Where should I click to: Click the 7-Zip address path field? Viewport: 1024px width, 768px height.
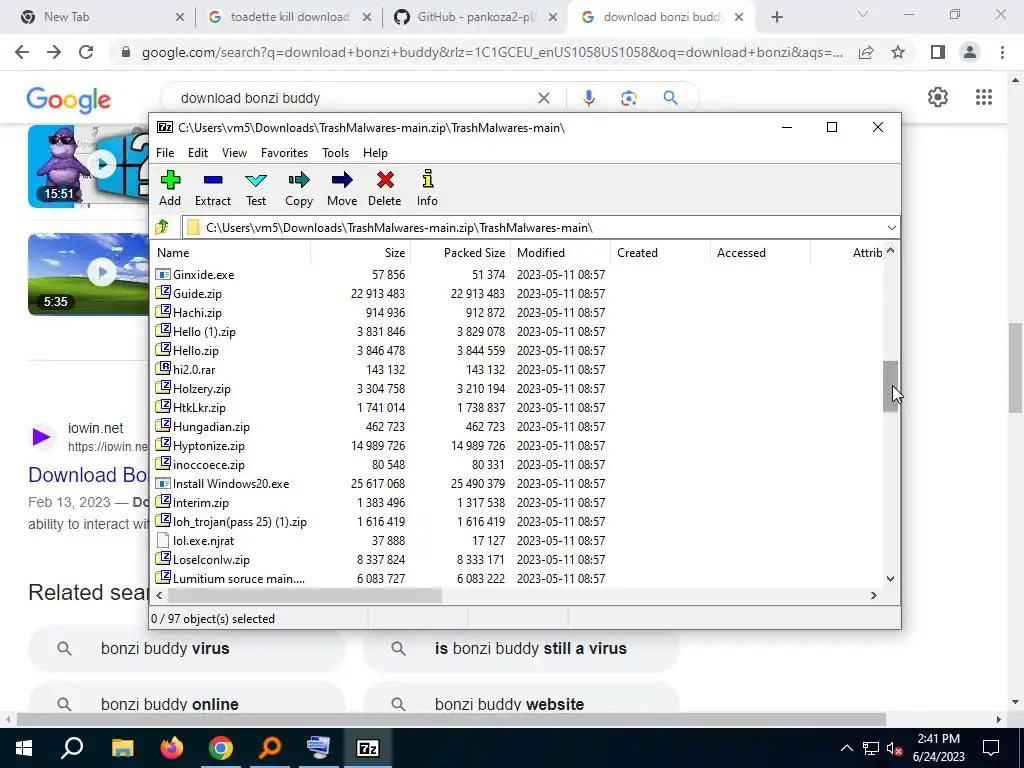pos(532,227)
